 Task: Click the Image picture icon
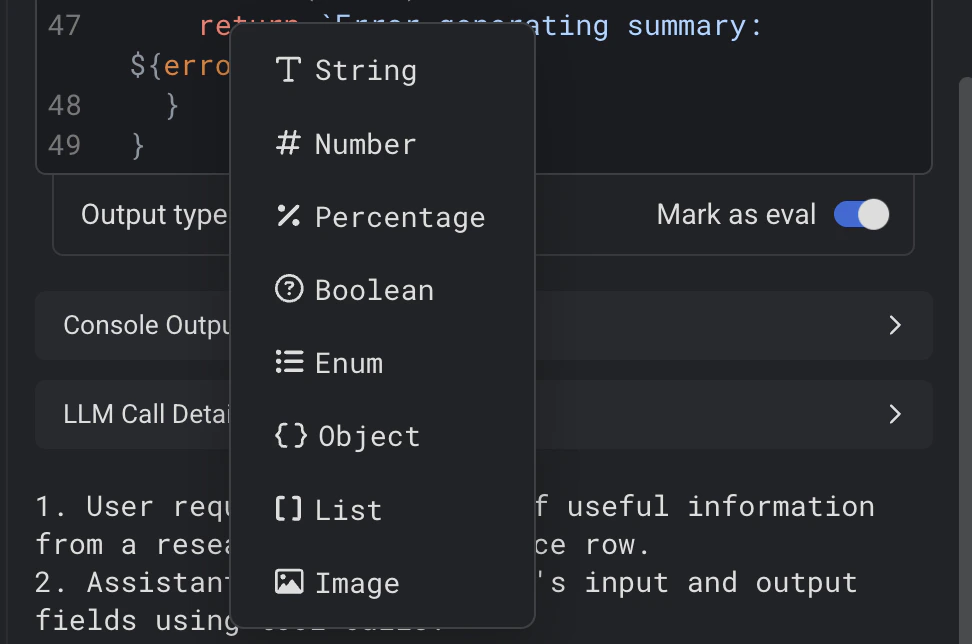[289, 582]
